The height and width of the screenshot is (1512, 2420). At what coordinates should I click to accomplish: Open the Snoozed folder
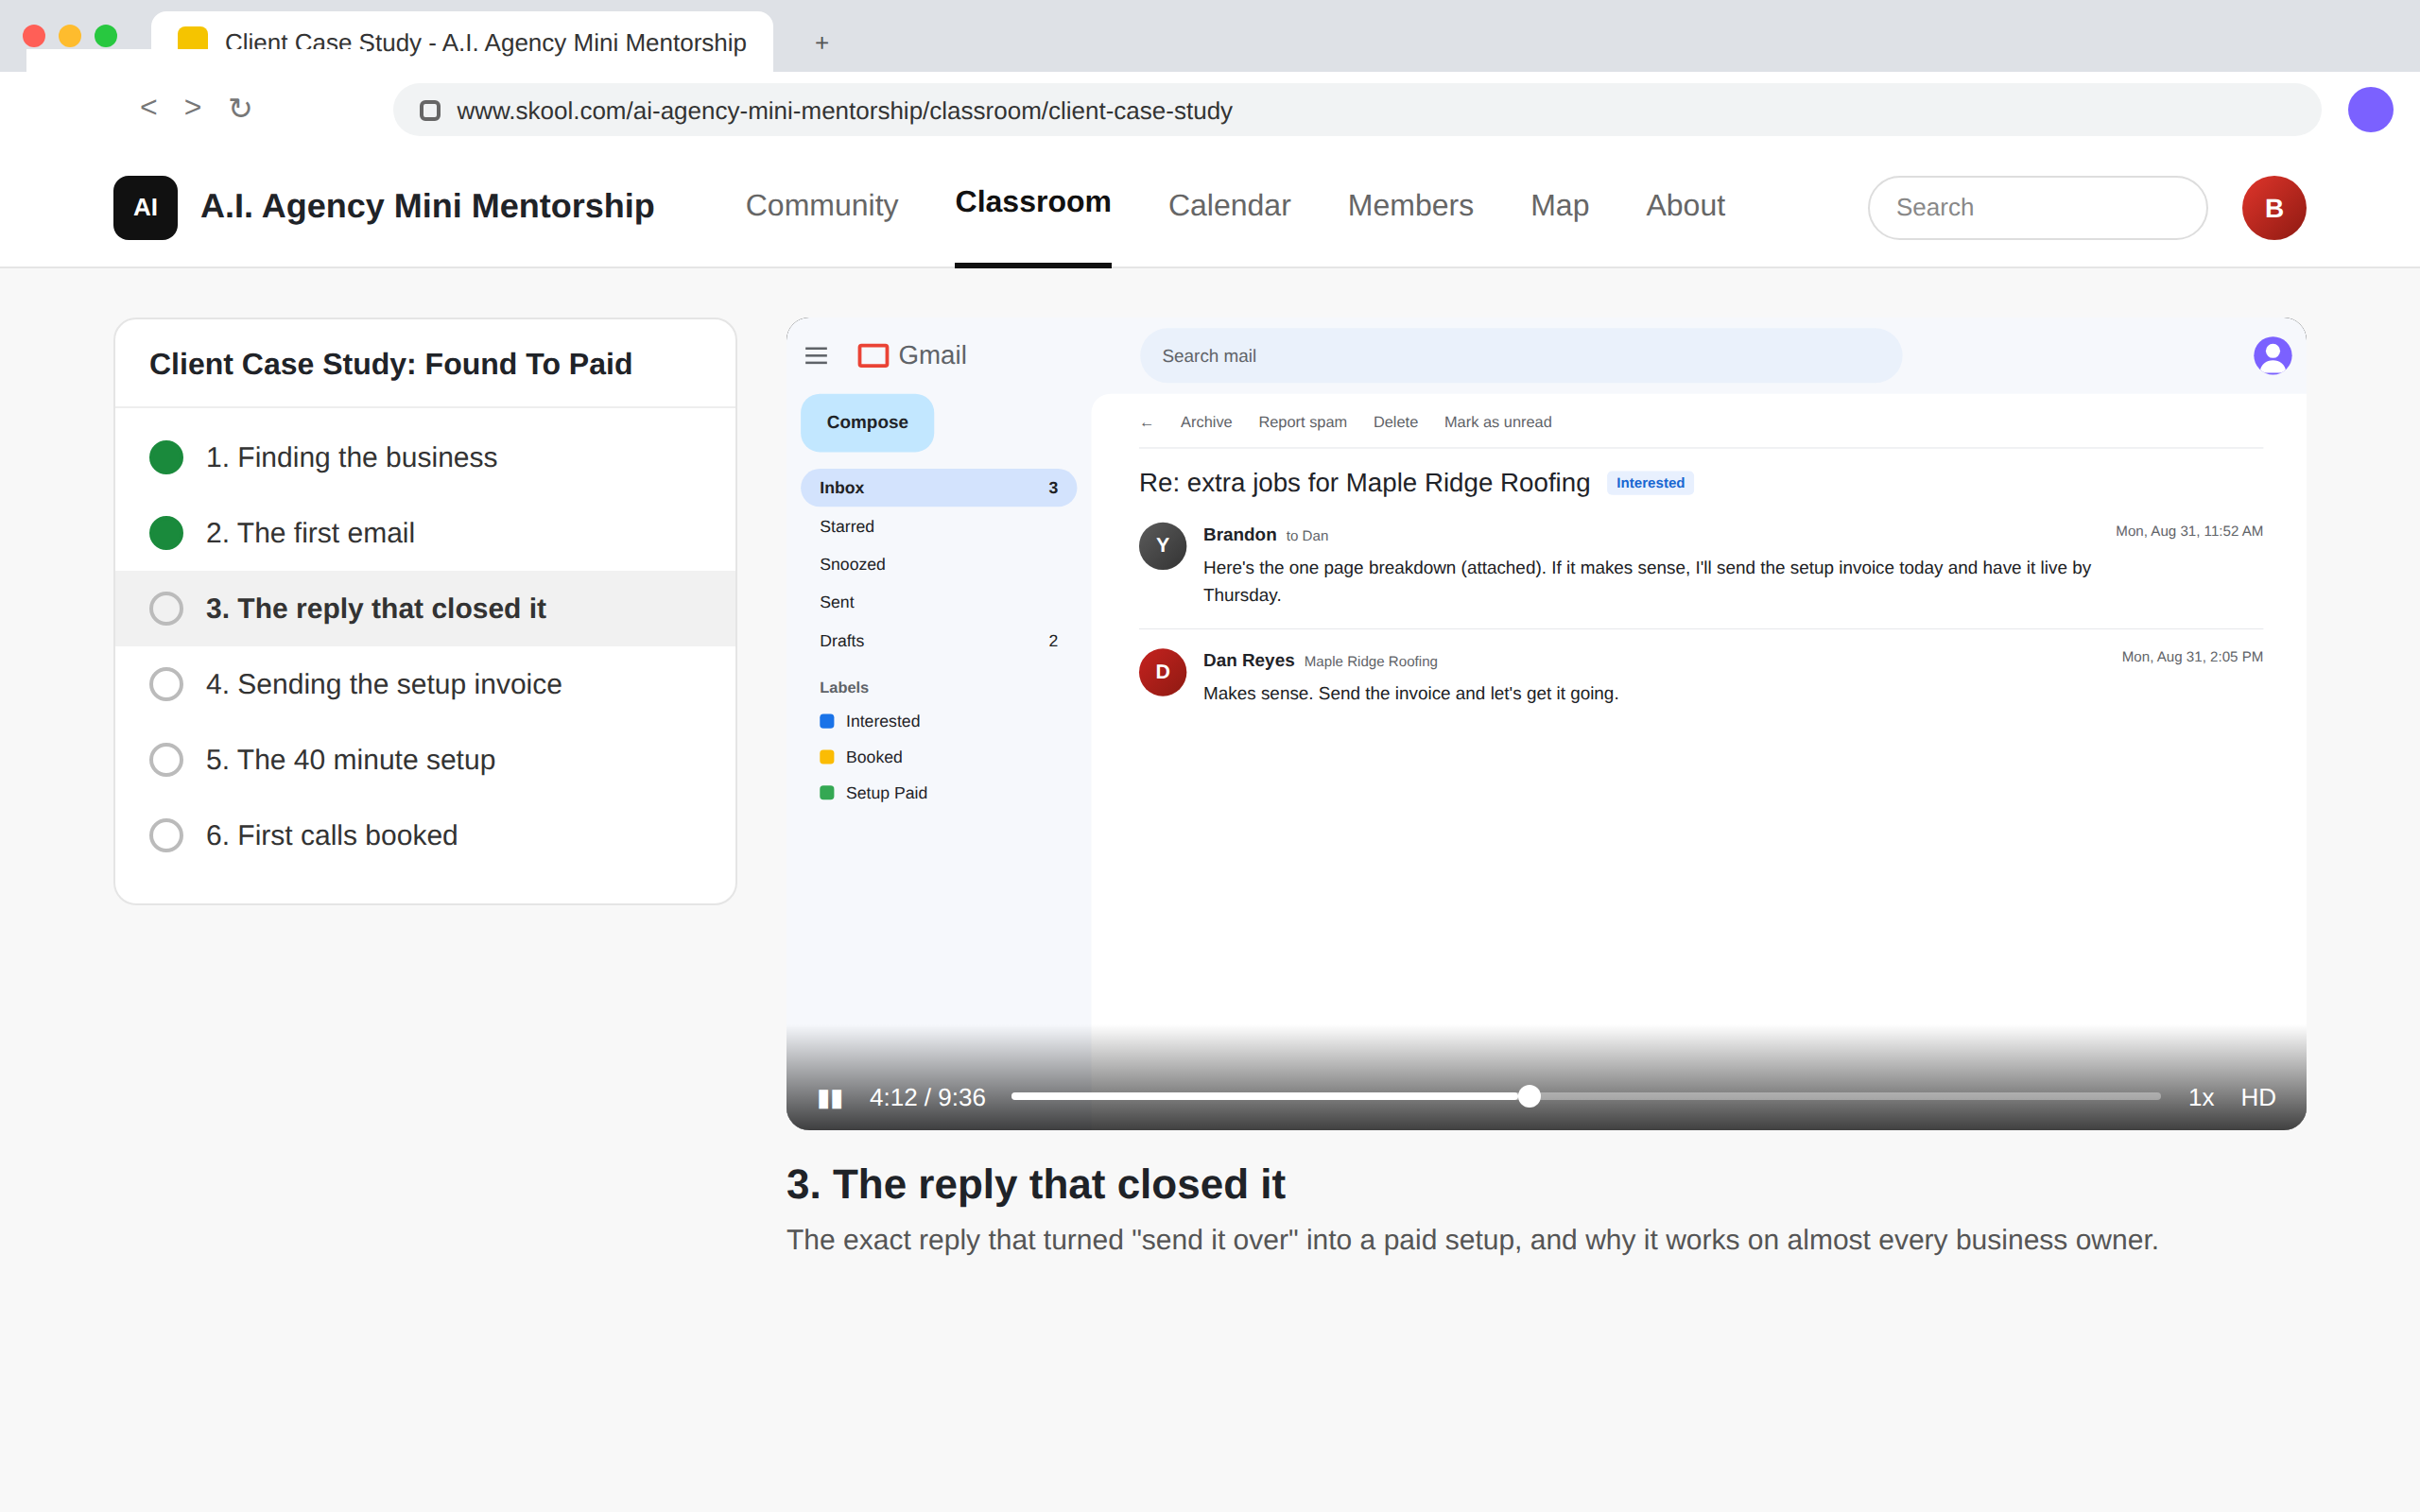(938, 564)
